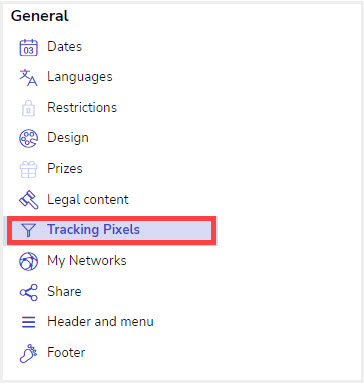364x383 pixels.
Task: Select Prizes in the General menu
Action: [x=65, y=169]
